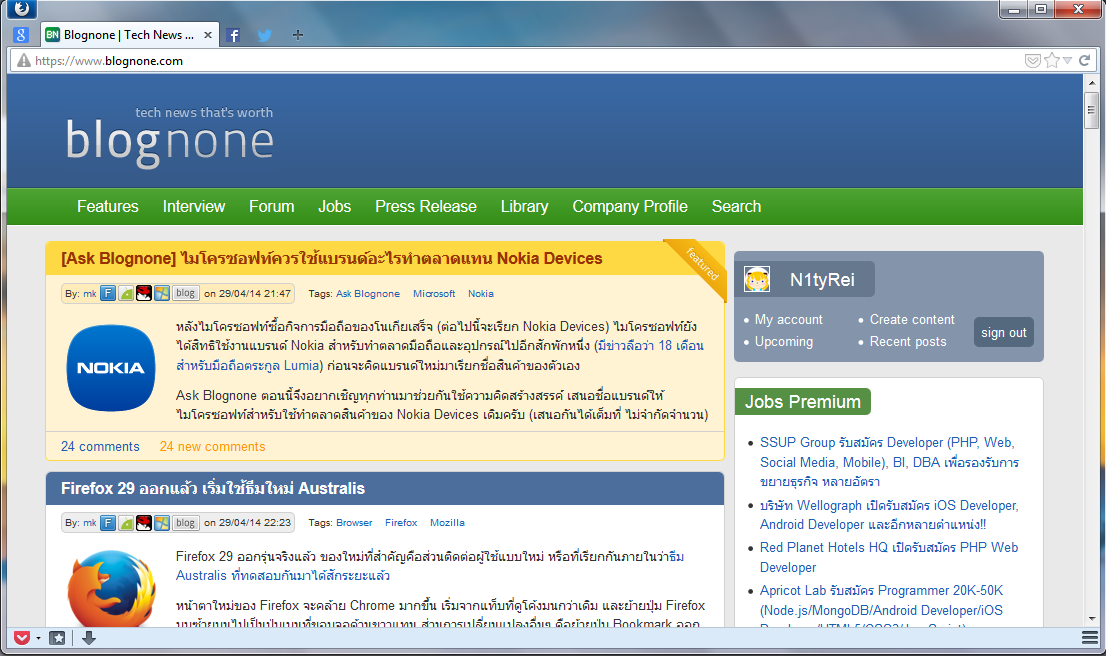Open the Pocket button dropdown arrow
Screen dimensions: 1106x656
[38, 638]
